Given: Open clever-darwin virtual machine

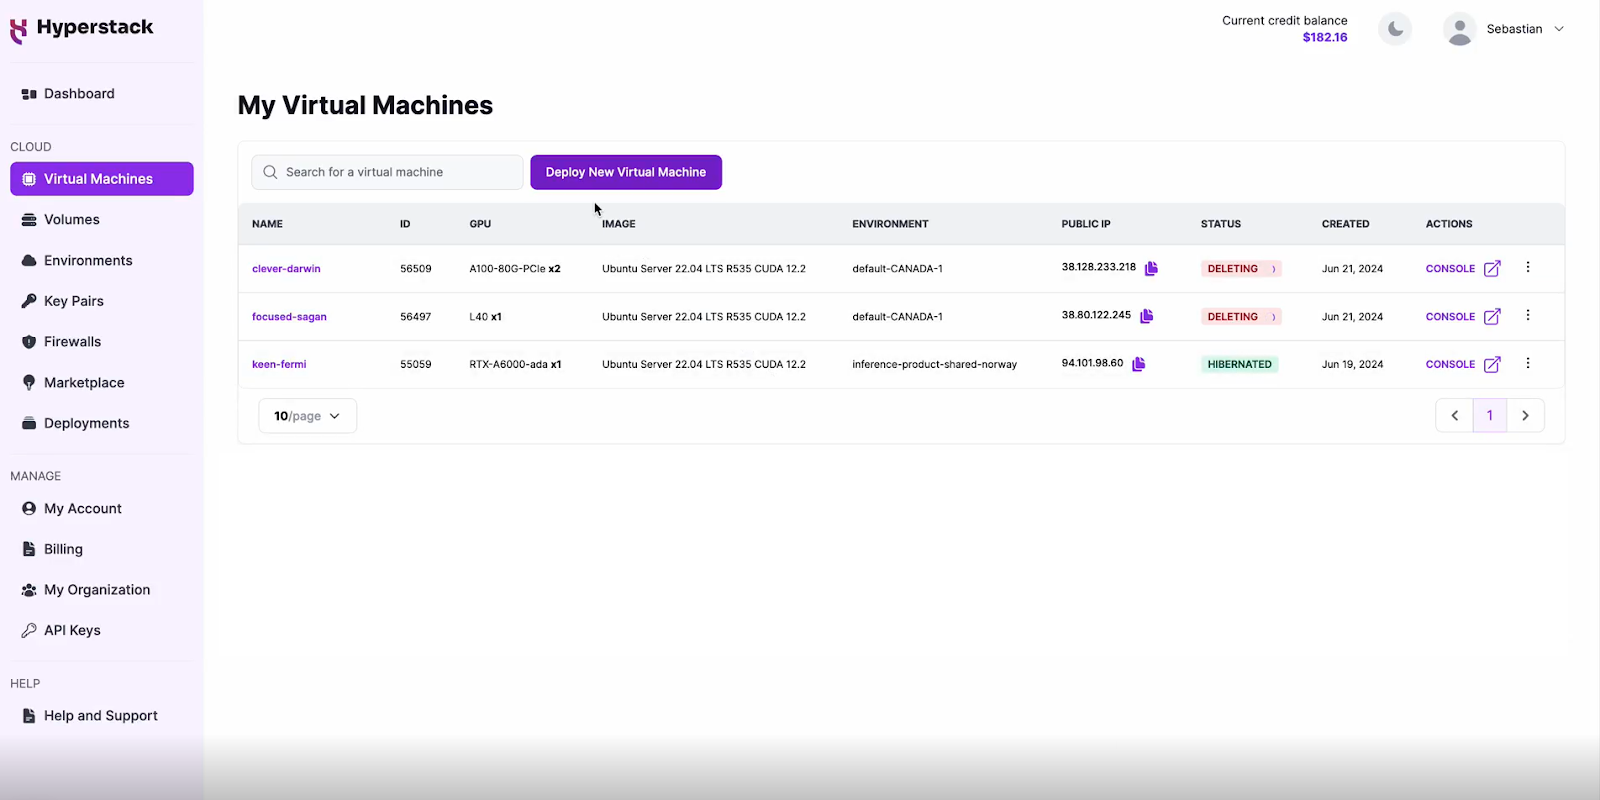Looking at the screenshot, I should click(286, 269).
